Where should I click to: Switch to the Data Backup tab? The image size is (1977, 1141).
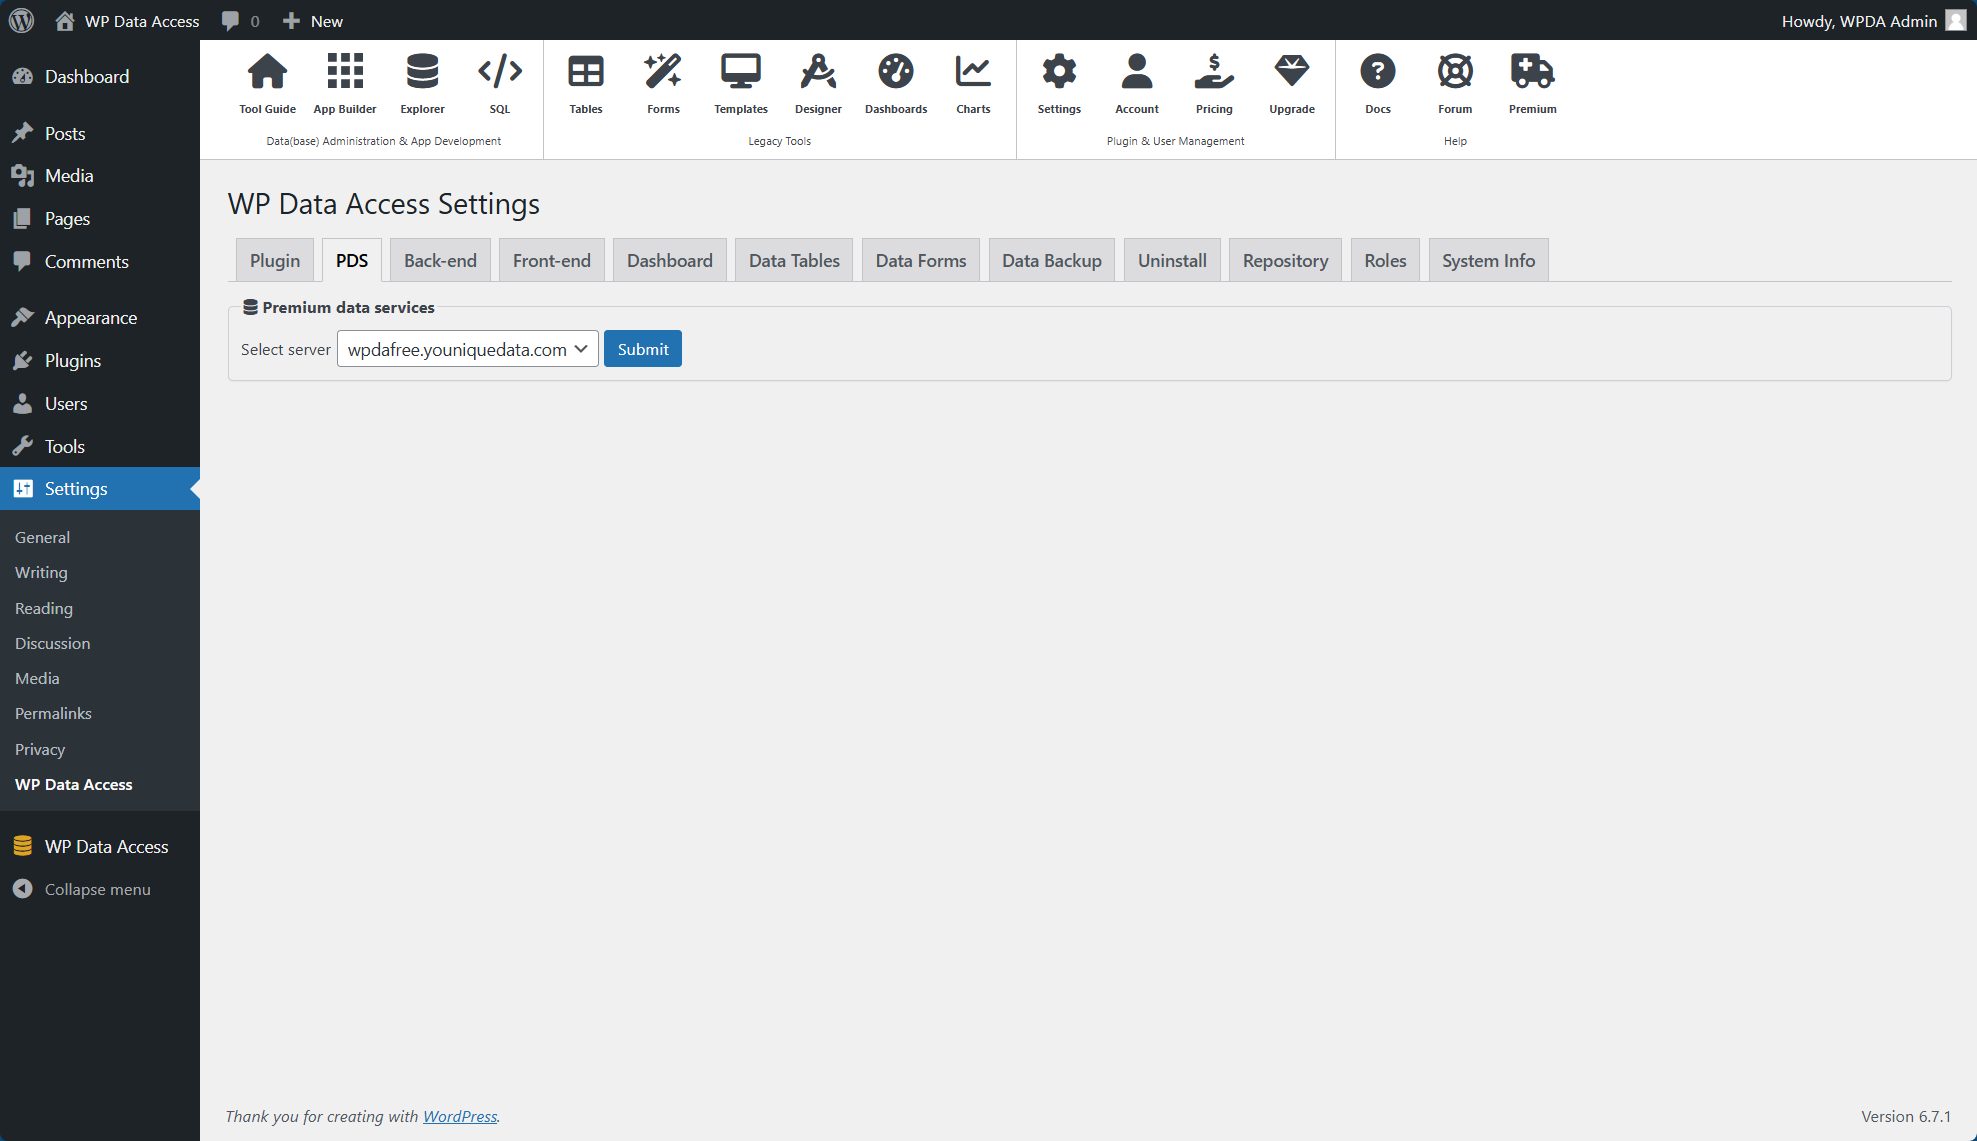coord(1051,259)
